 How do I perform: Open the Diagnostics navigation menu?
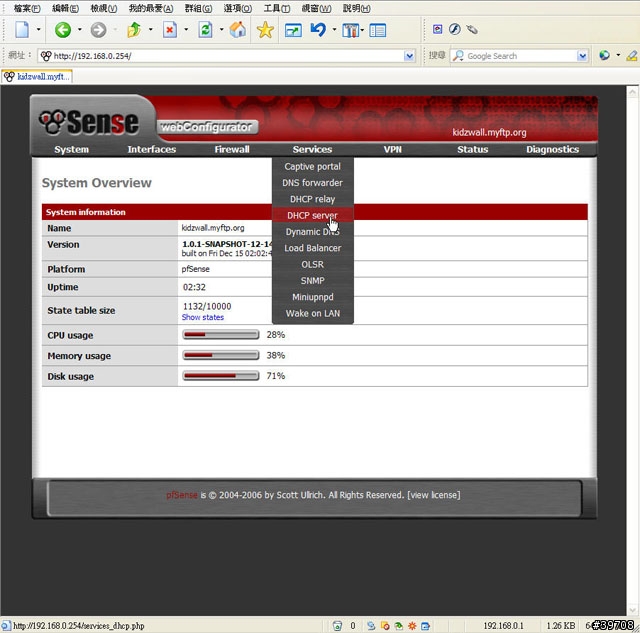point(552,149)
